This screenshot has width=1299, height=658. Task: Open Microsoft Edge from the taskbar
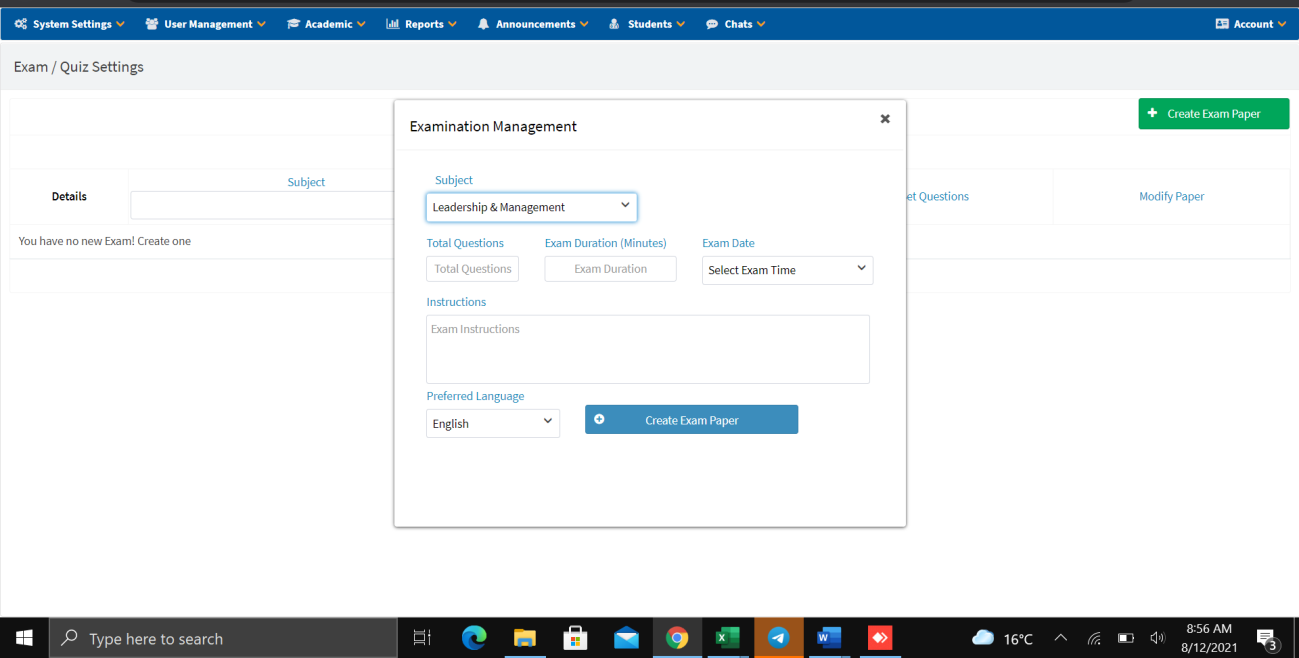(x=474, y=638)
